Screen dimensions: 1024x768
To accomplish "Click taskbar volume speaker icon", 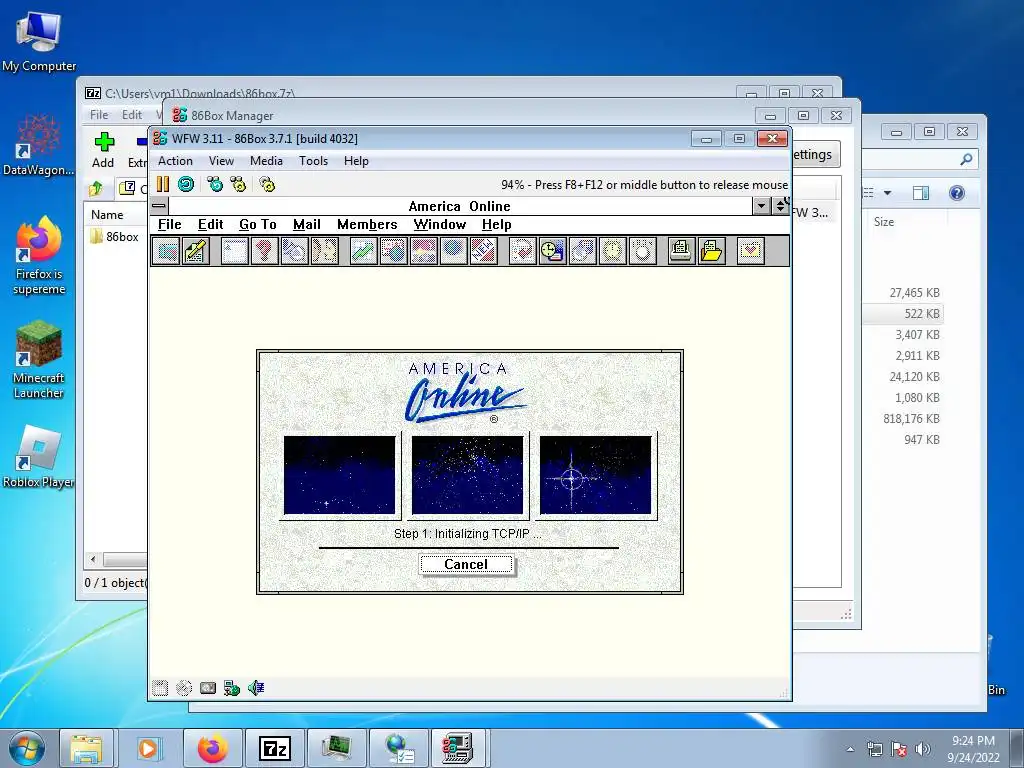I will pyautogui.click(x=922, y=749).
